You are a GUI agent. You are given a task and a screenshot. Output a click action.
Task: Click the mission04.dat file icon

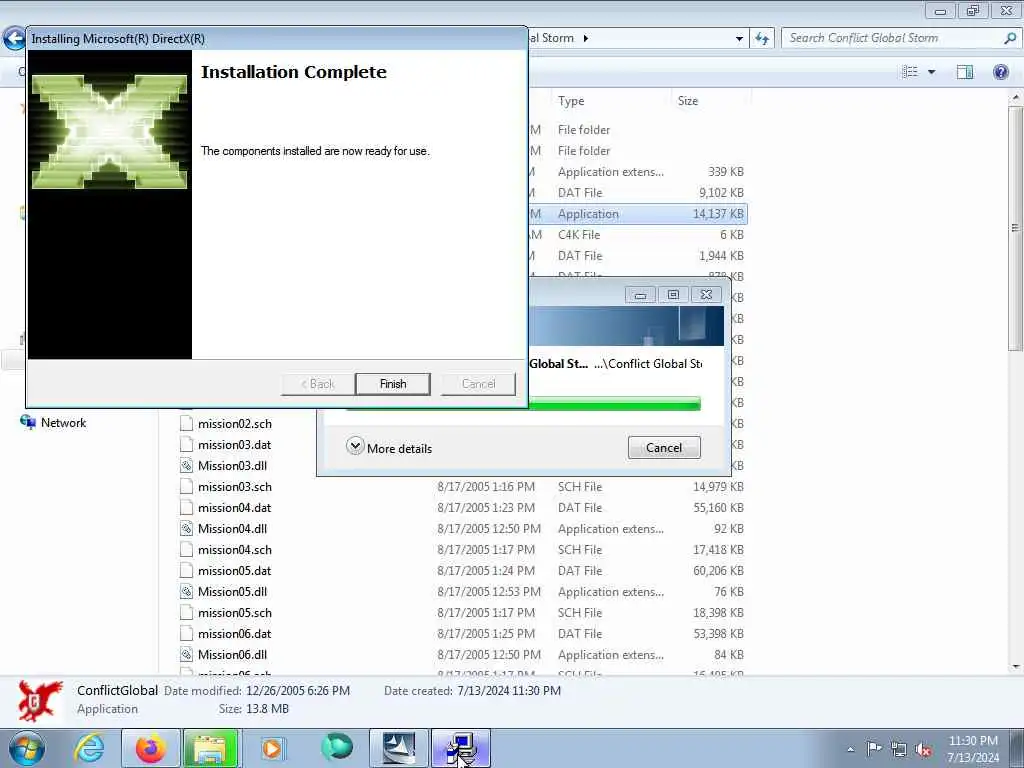186,507
